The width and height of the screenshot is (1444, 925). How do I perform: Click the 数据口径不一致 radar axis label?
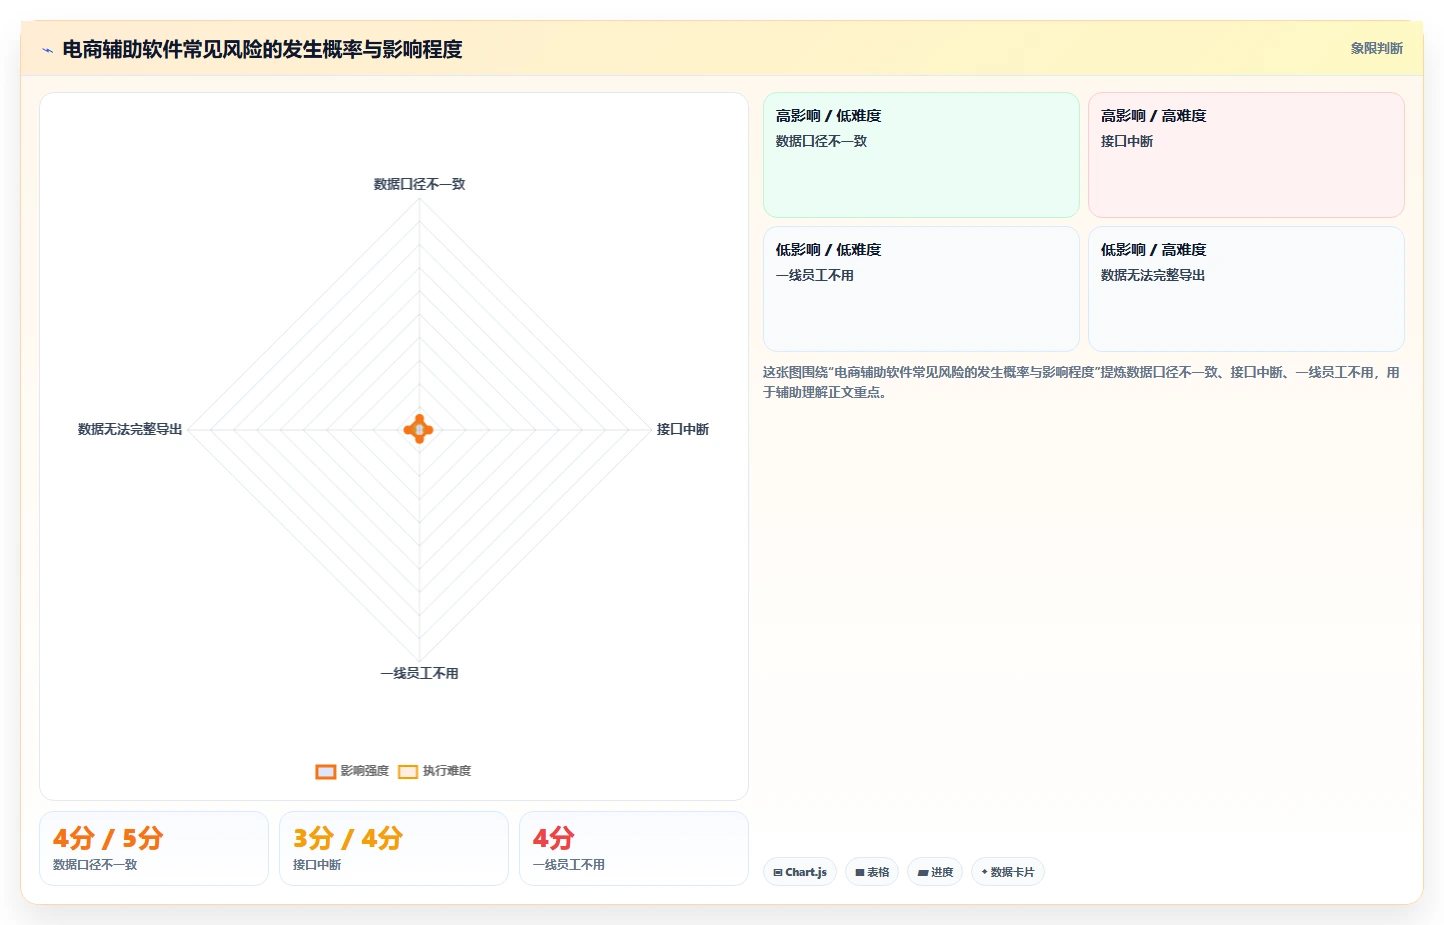click(419, 184)
